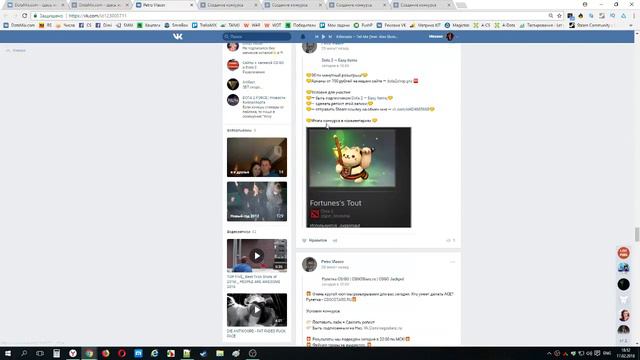Click the VK header search field
Viewport: 640px width, 360px height.
(257, 36)
